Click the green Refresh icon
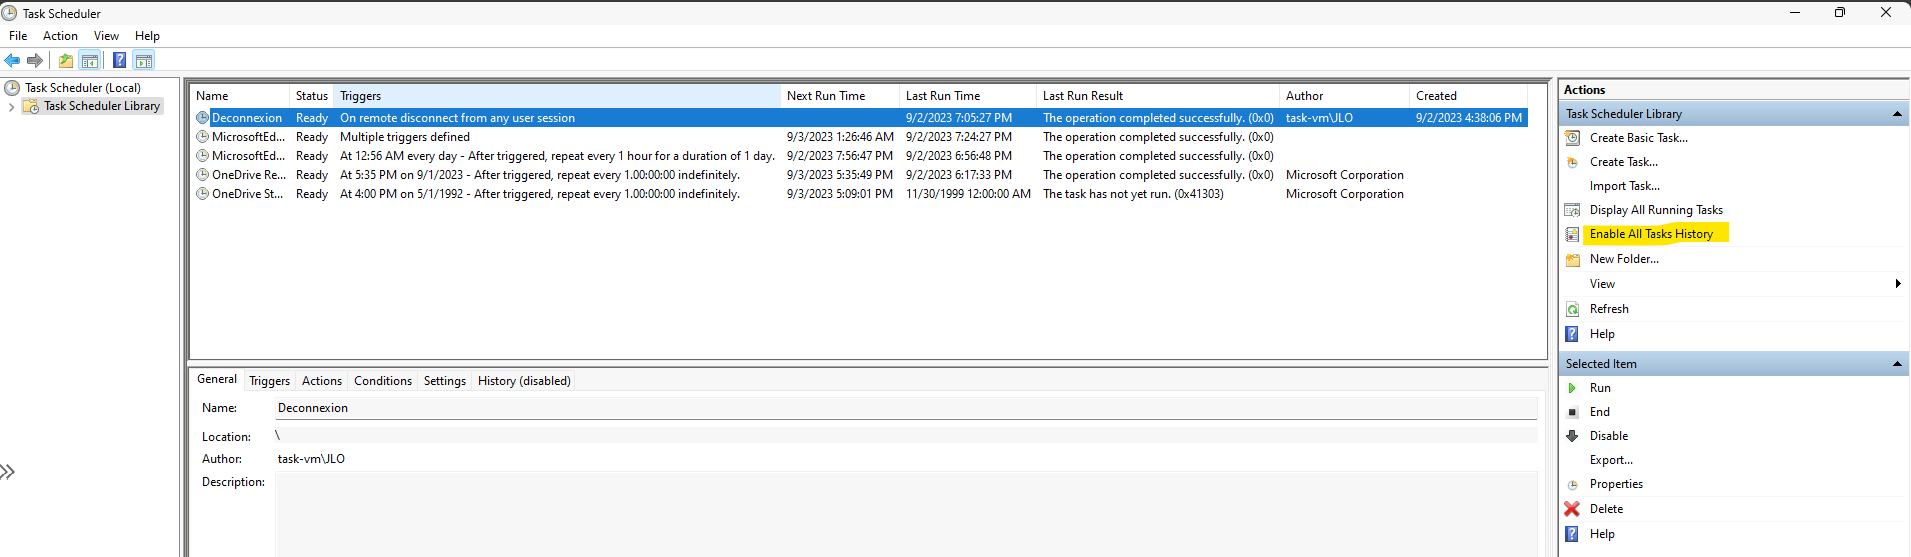The height and width of the screenshot is (557, 1911). pos(1572,309)
